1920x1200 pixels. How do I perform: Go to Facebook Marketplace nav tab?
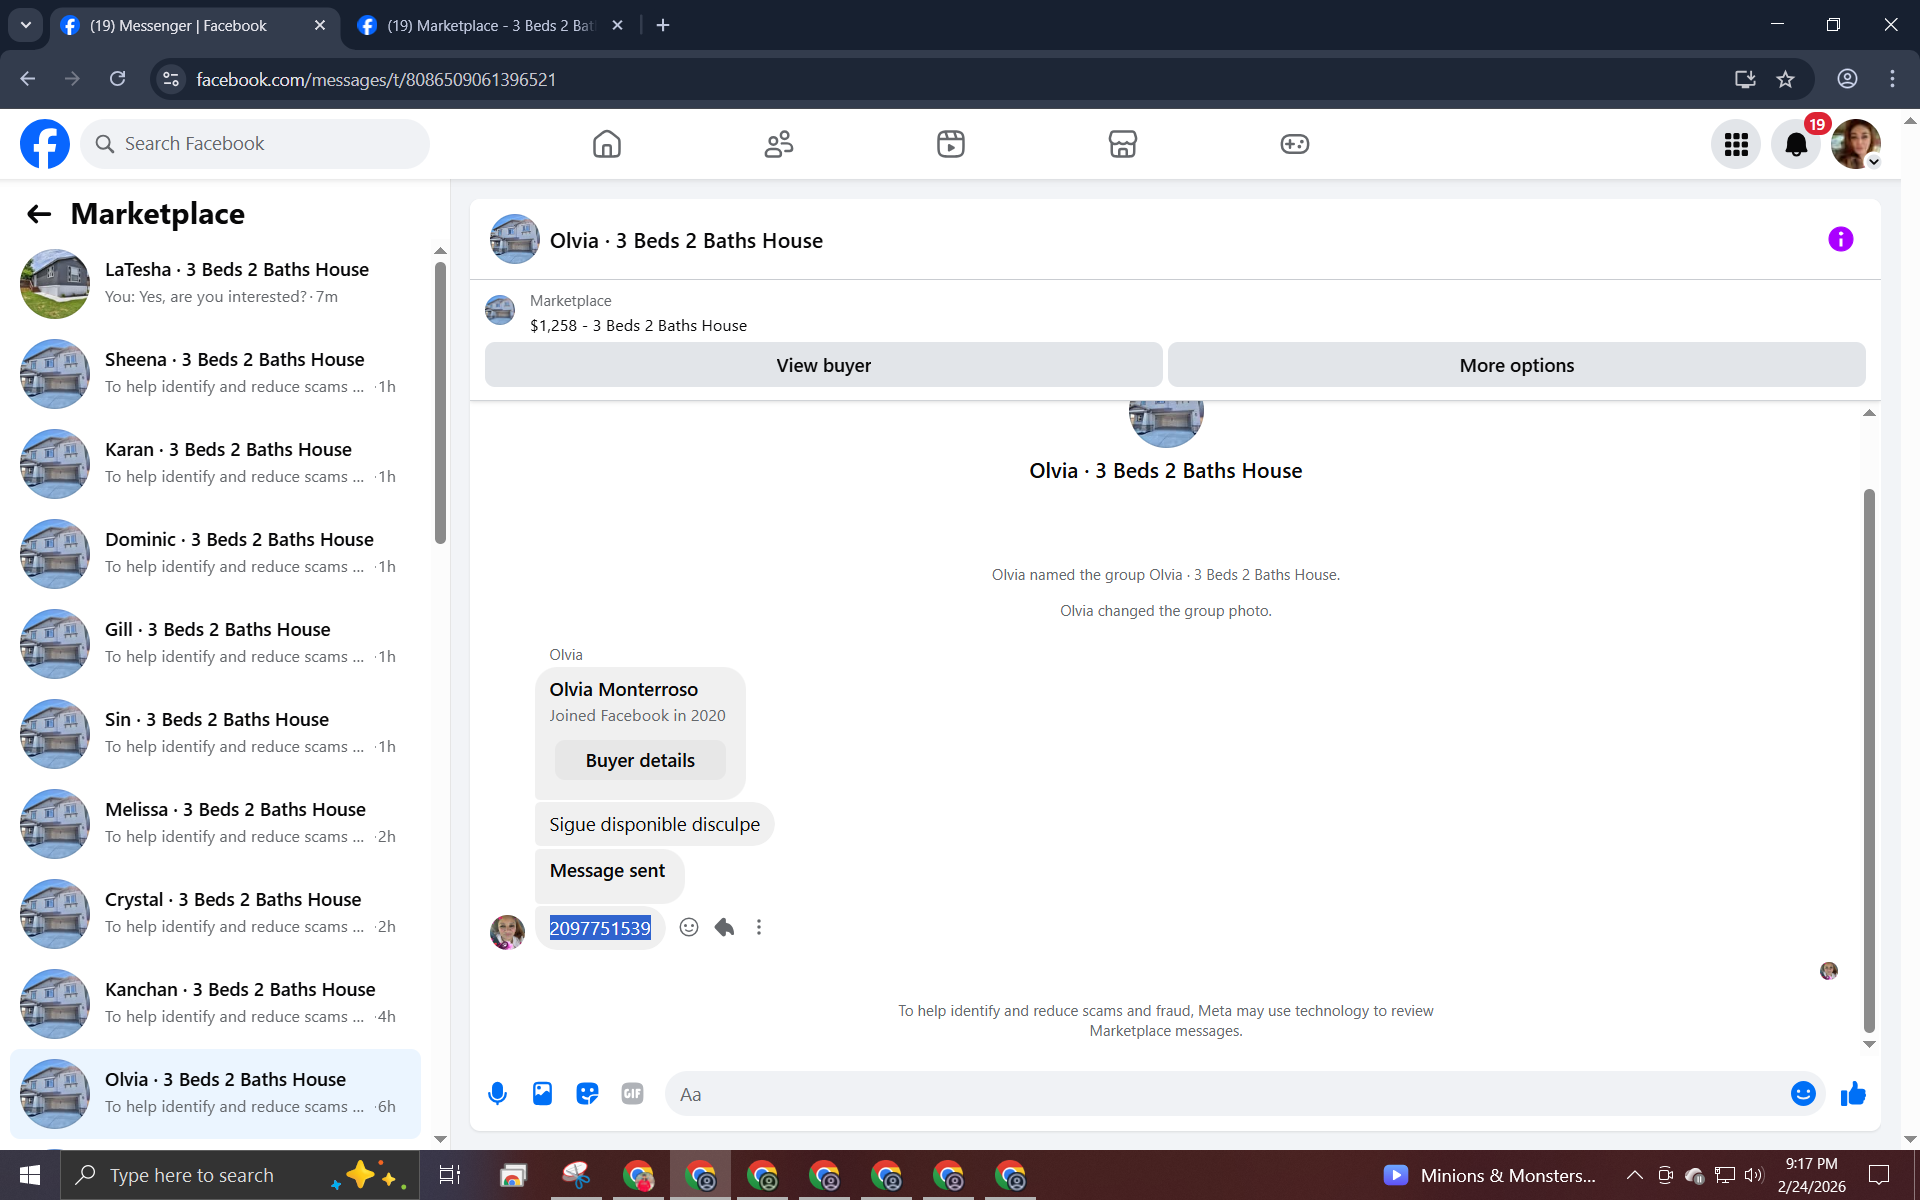pos(1122,144)
